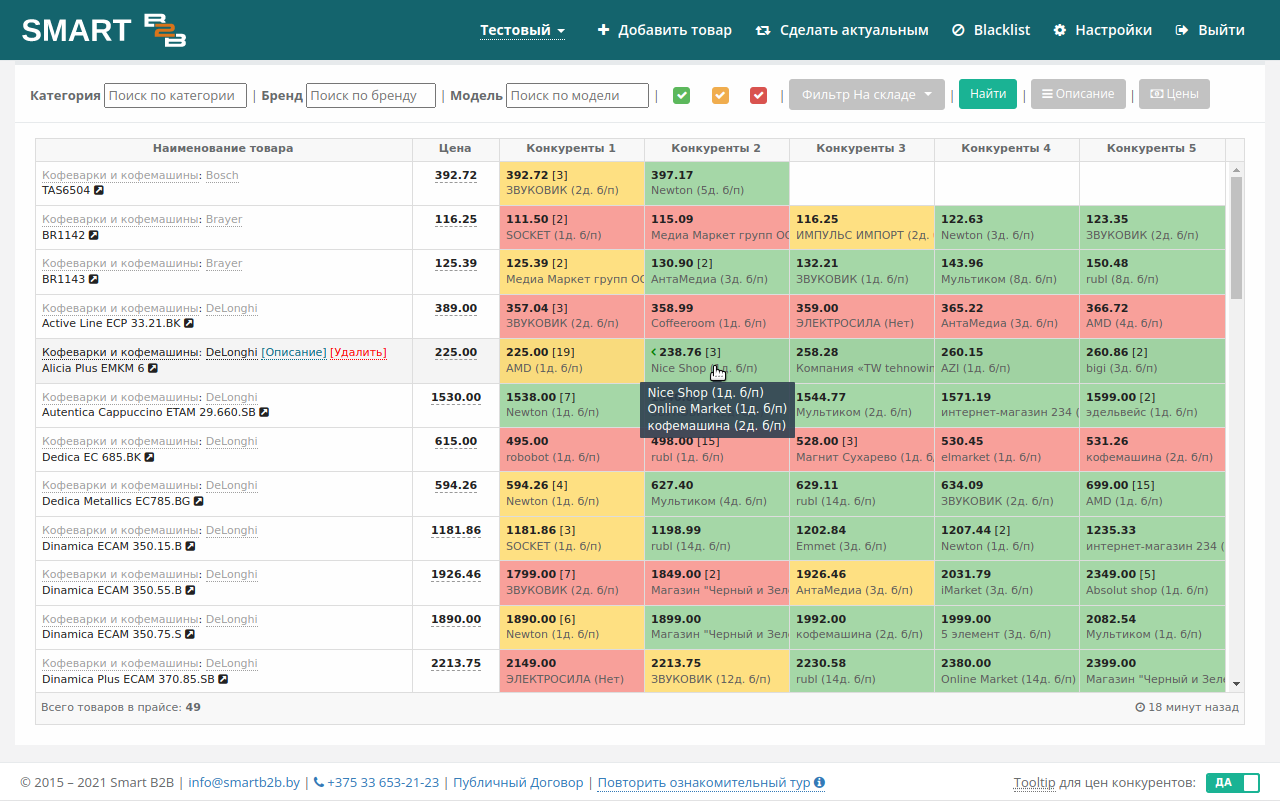This screenshot has width=1280, height=801.
Task: Click the price 1530.00 in the Цена column
Action: tap(456, 398)
